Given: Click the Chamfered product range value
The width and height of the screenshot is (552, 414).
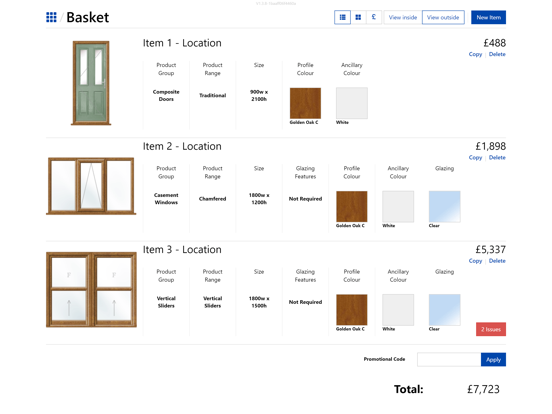Looking at the screenshot, I should click(x=213, y=199).
